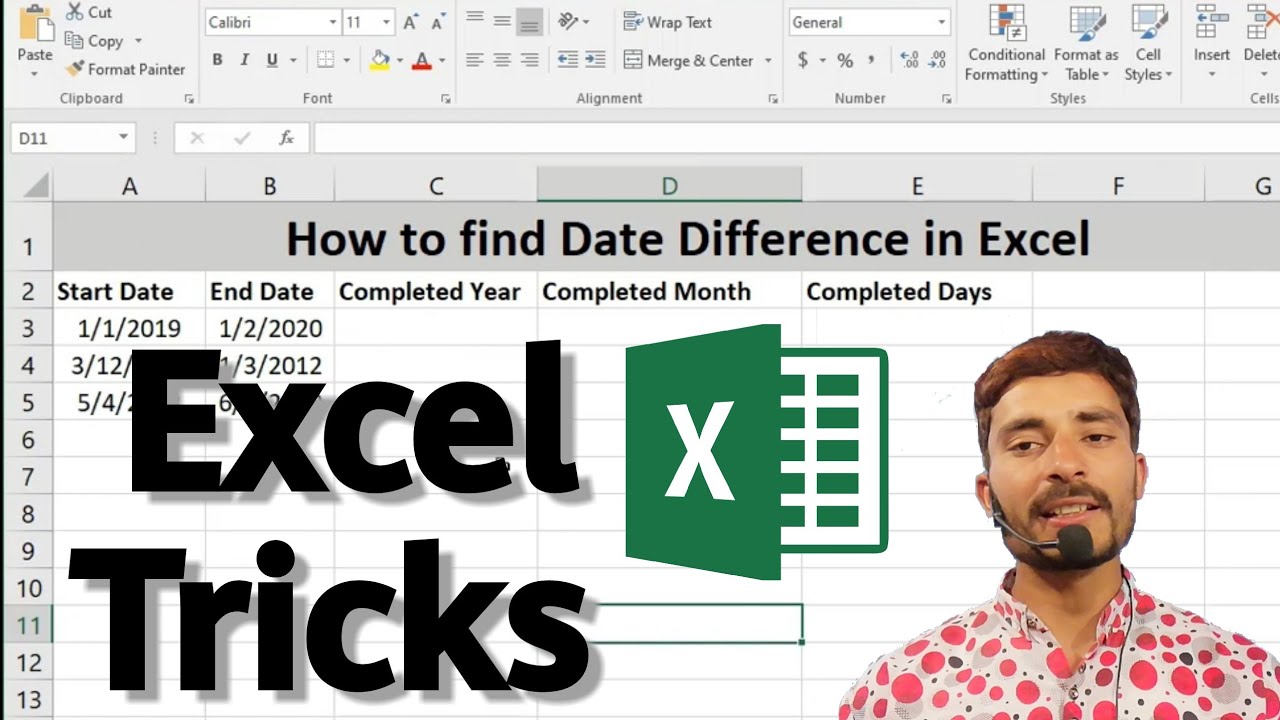Set Top Align for cell text
This screenshot has height=720, width=1280.
[x=475, y=20]
